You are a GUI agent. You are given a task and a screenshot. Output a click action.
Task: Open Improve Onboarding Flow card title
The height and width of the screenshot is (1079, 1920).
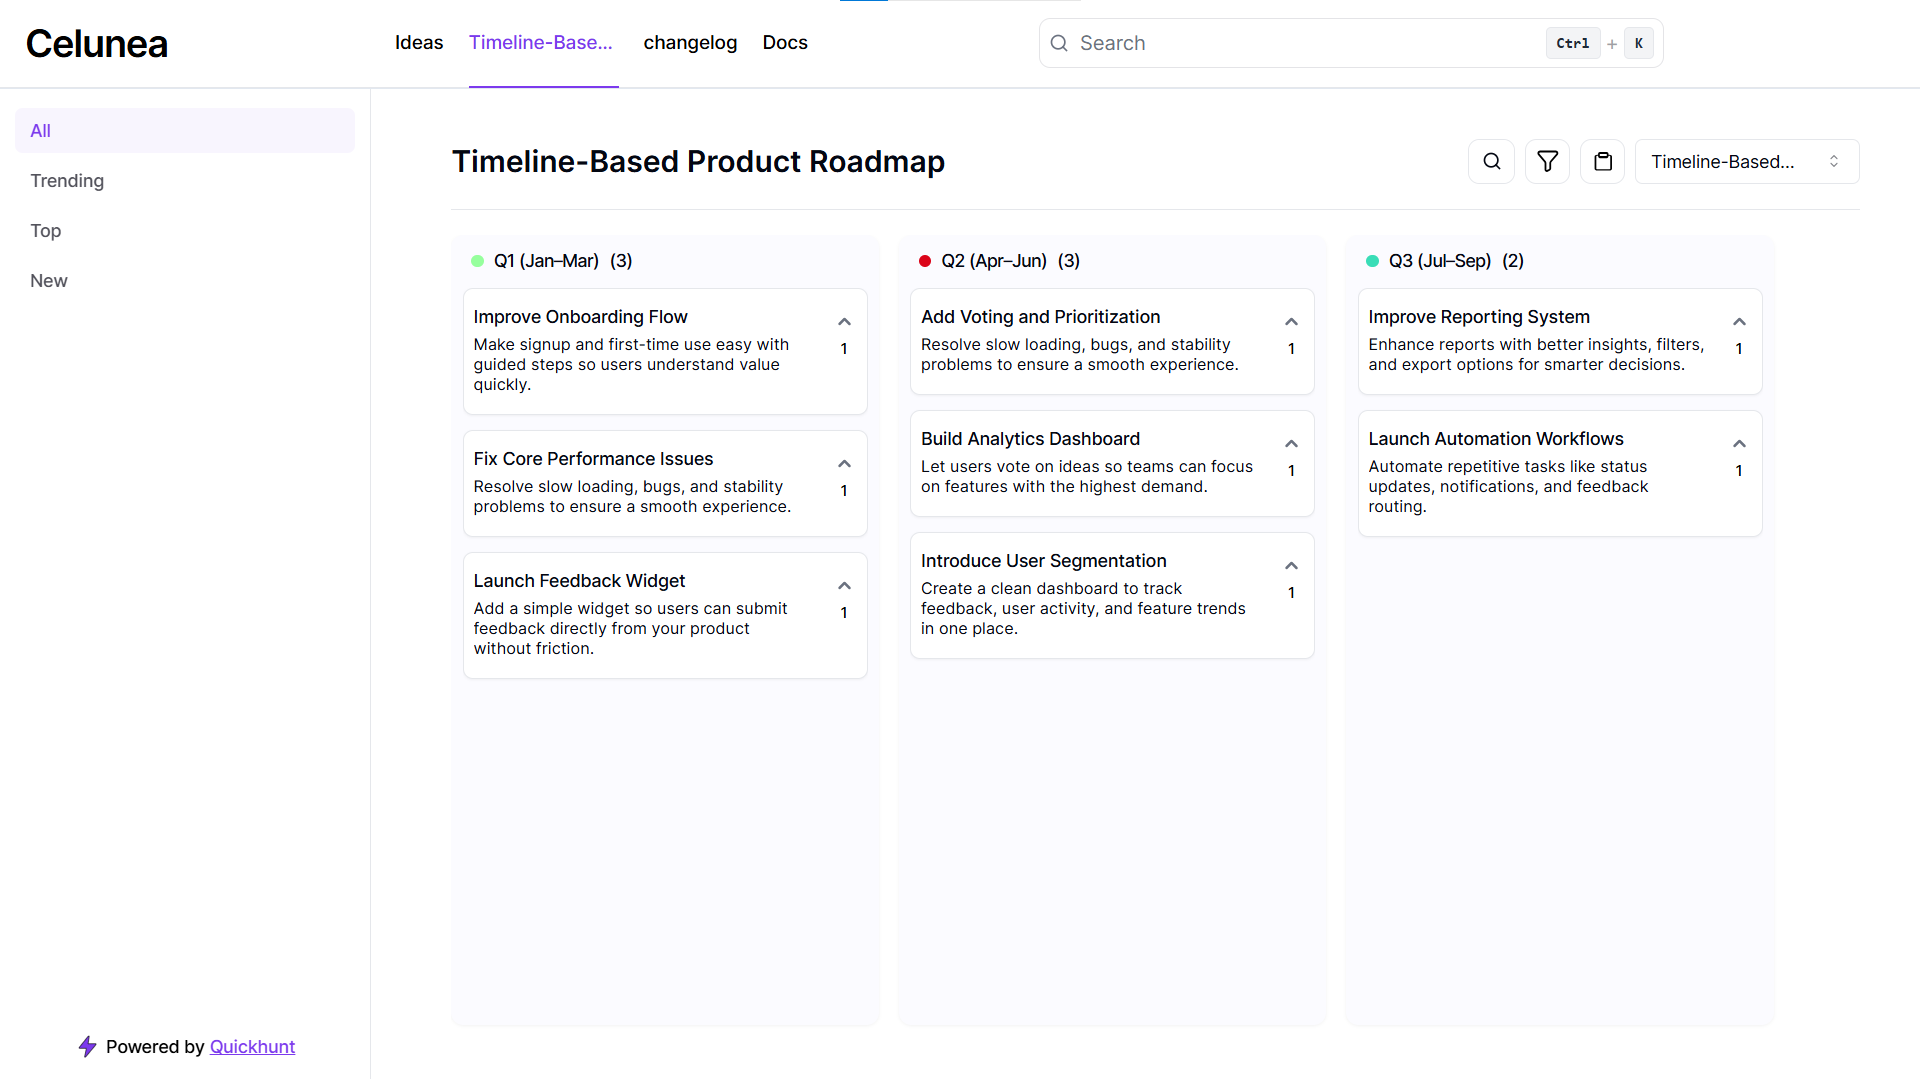click(x=580, y=317)
